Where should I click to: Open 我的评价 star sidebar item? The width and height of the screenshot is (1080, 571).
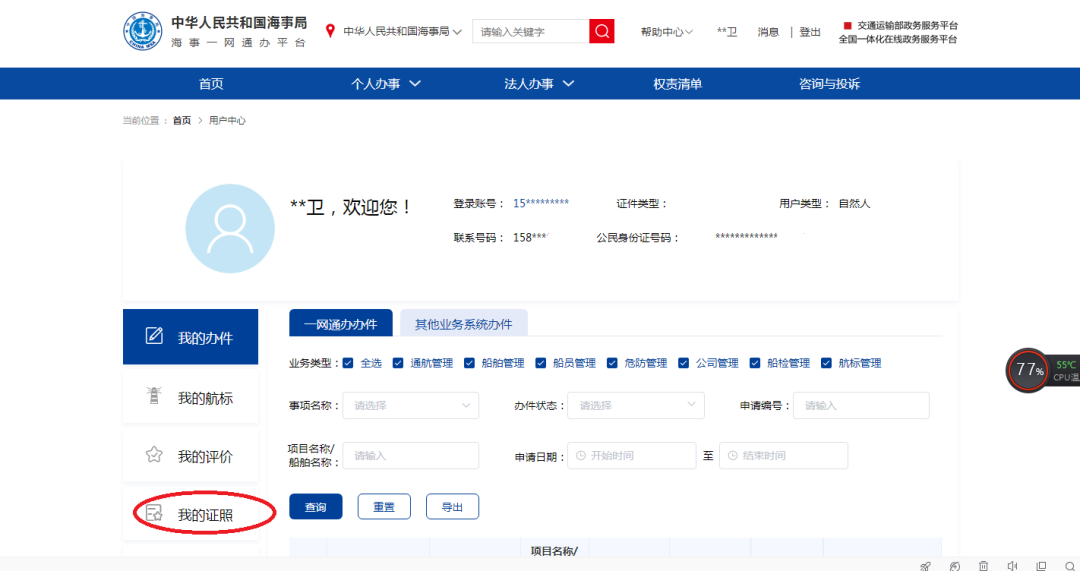tap(190, 456)
